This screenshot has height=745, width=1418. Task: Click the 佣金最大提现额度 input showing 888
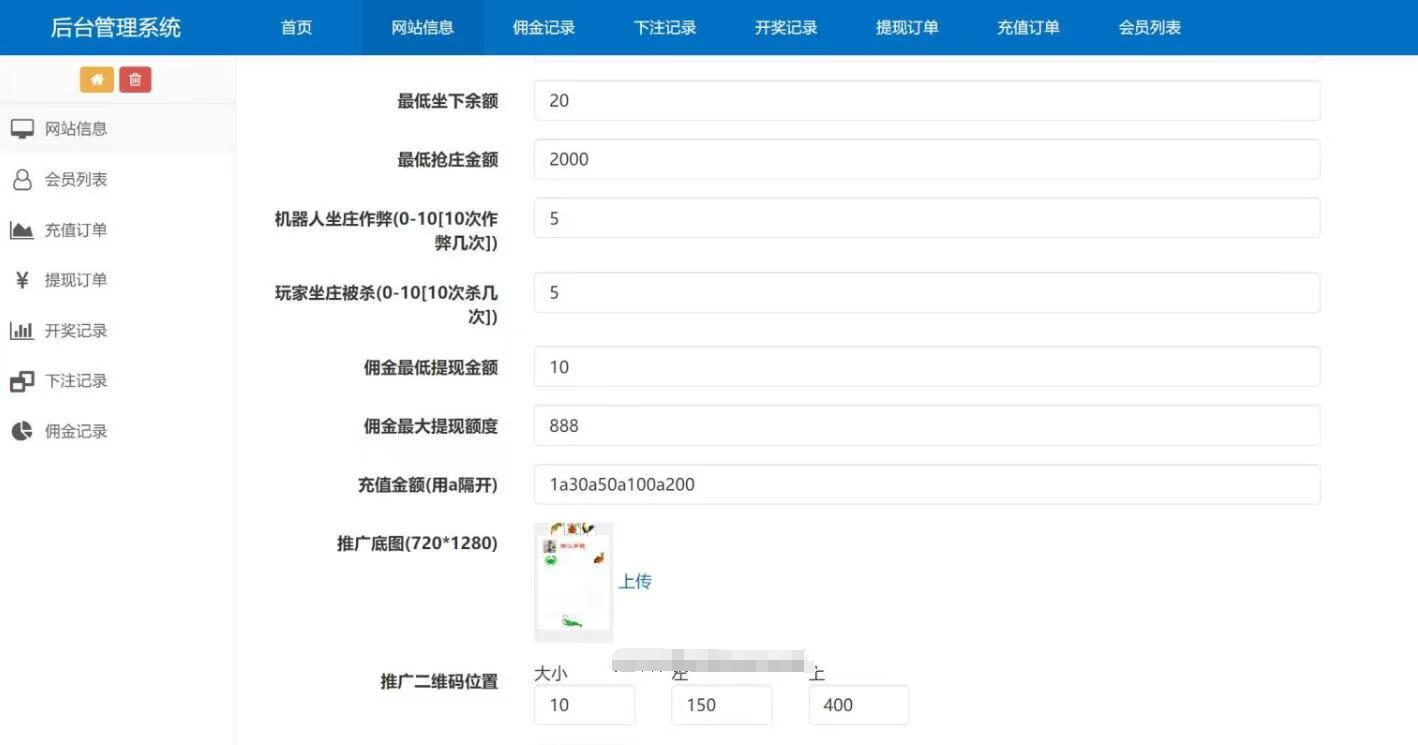point(925,425)
